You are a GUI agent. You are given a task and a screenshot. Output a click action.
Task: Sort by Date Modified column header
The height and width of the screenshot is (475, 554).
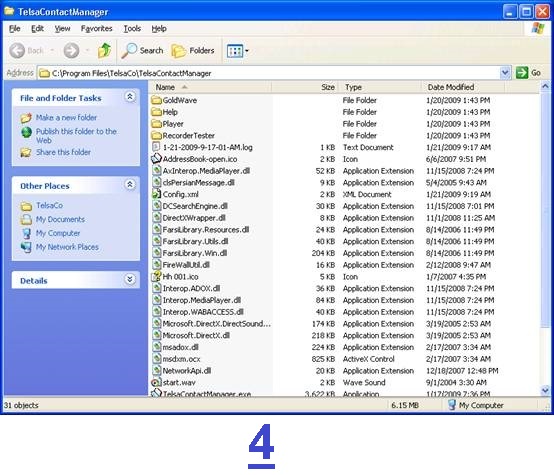click(x=463, y=87)
